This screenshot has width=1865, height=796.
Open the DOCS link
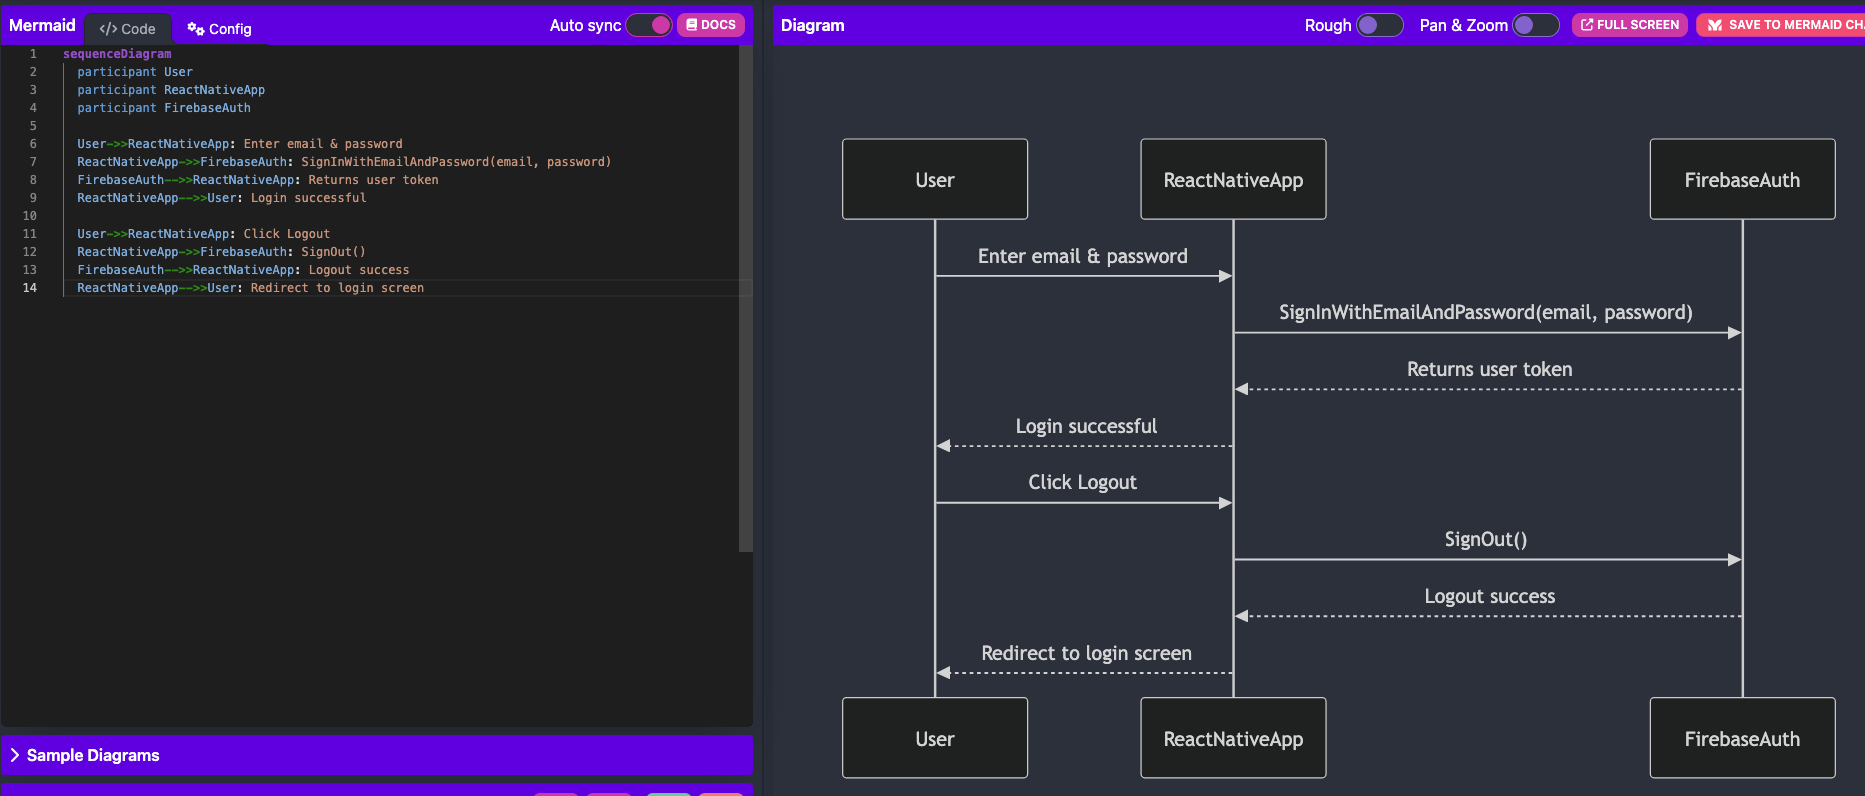711,25
